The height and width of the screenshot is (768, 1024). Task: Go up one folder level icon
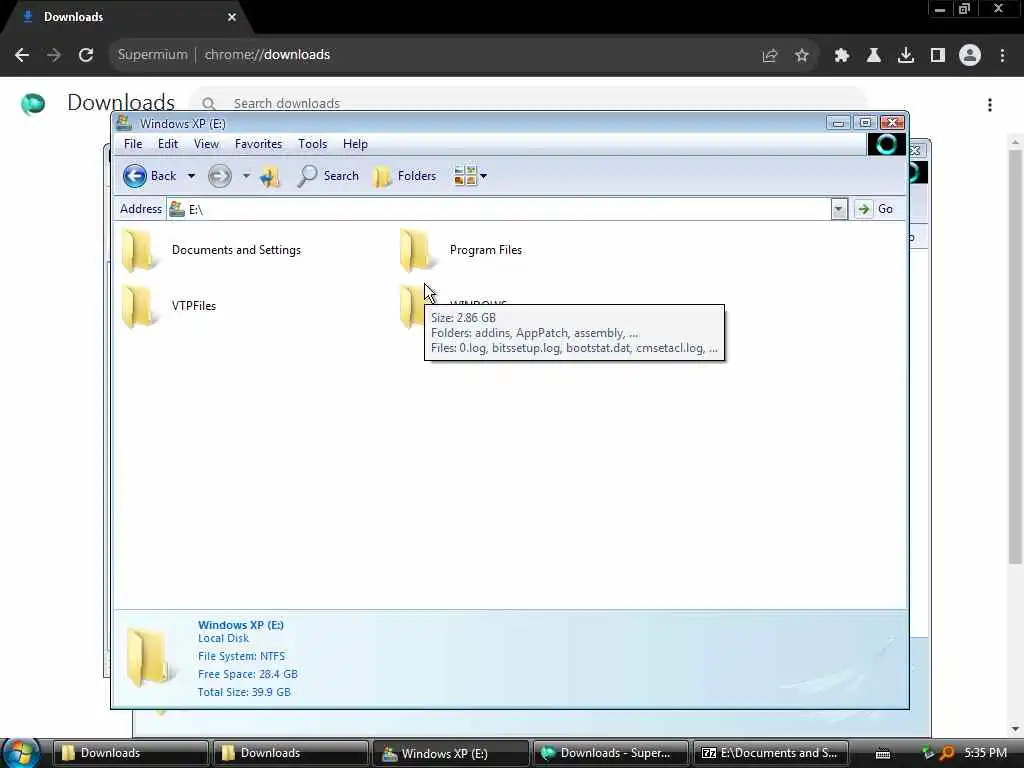[x=270, y=176]
